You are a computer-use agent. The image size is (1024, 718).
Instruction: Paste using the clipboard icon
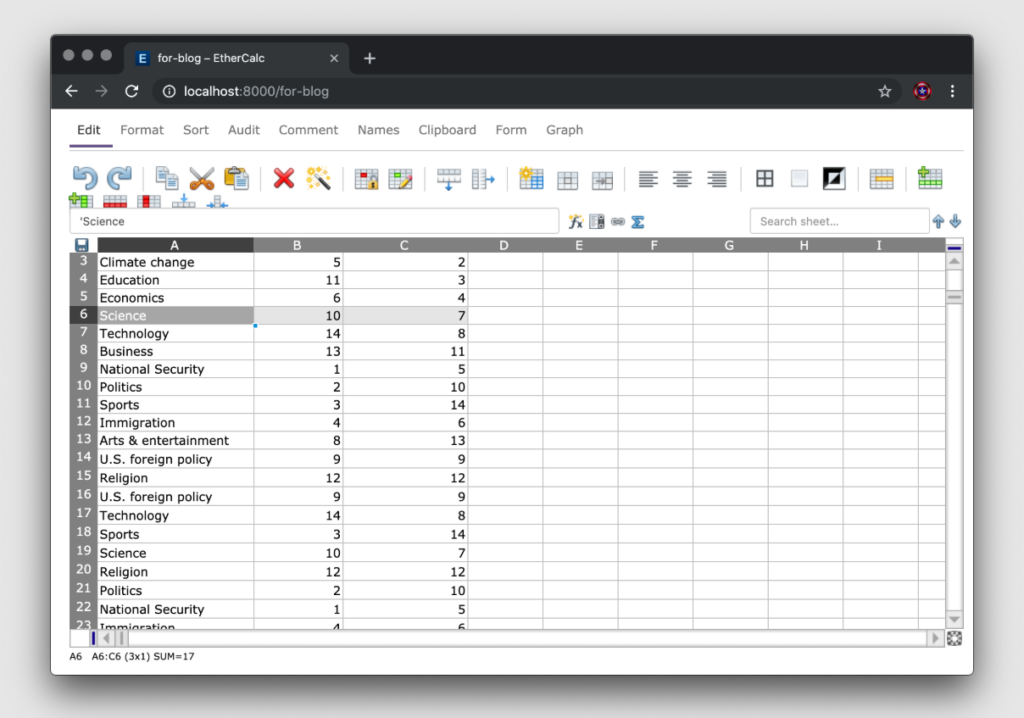(x=237, y=178)
